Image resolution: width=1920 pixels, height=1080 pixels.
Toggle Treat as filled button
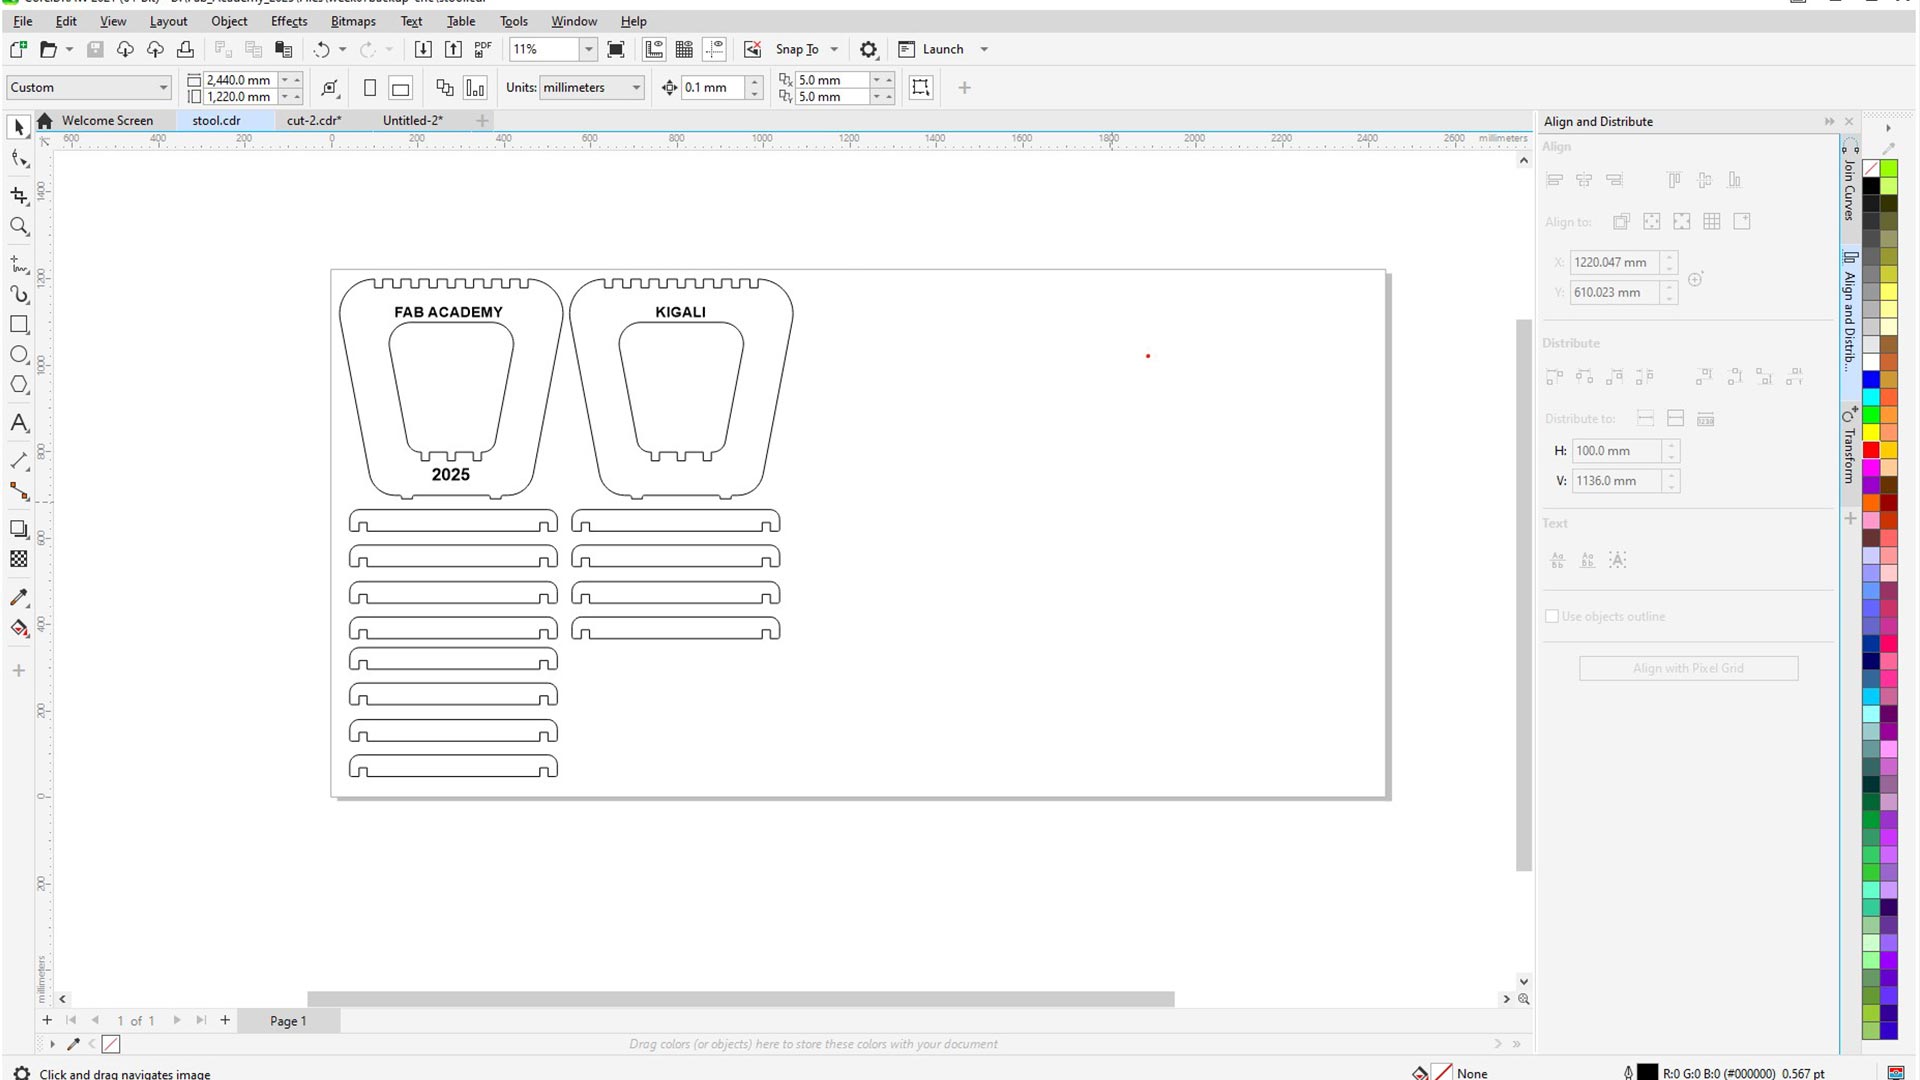921,88
